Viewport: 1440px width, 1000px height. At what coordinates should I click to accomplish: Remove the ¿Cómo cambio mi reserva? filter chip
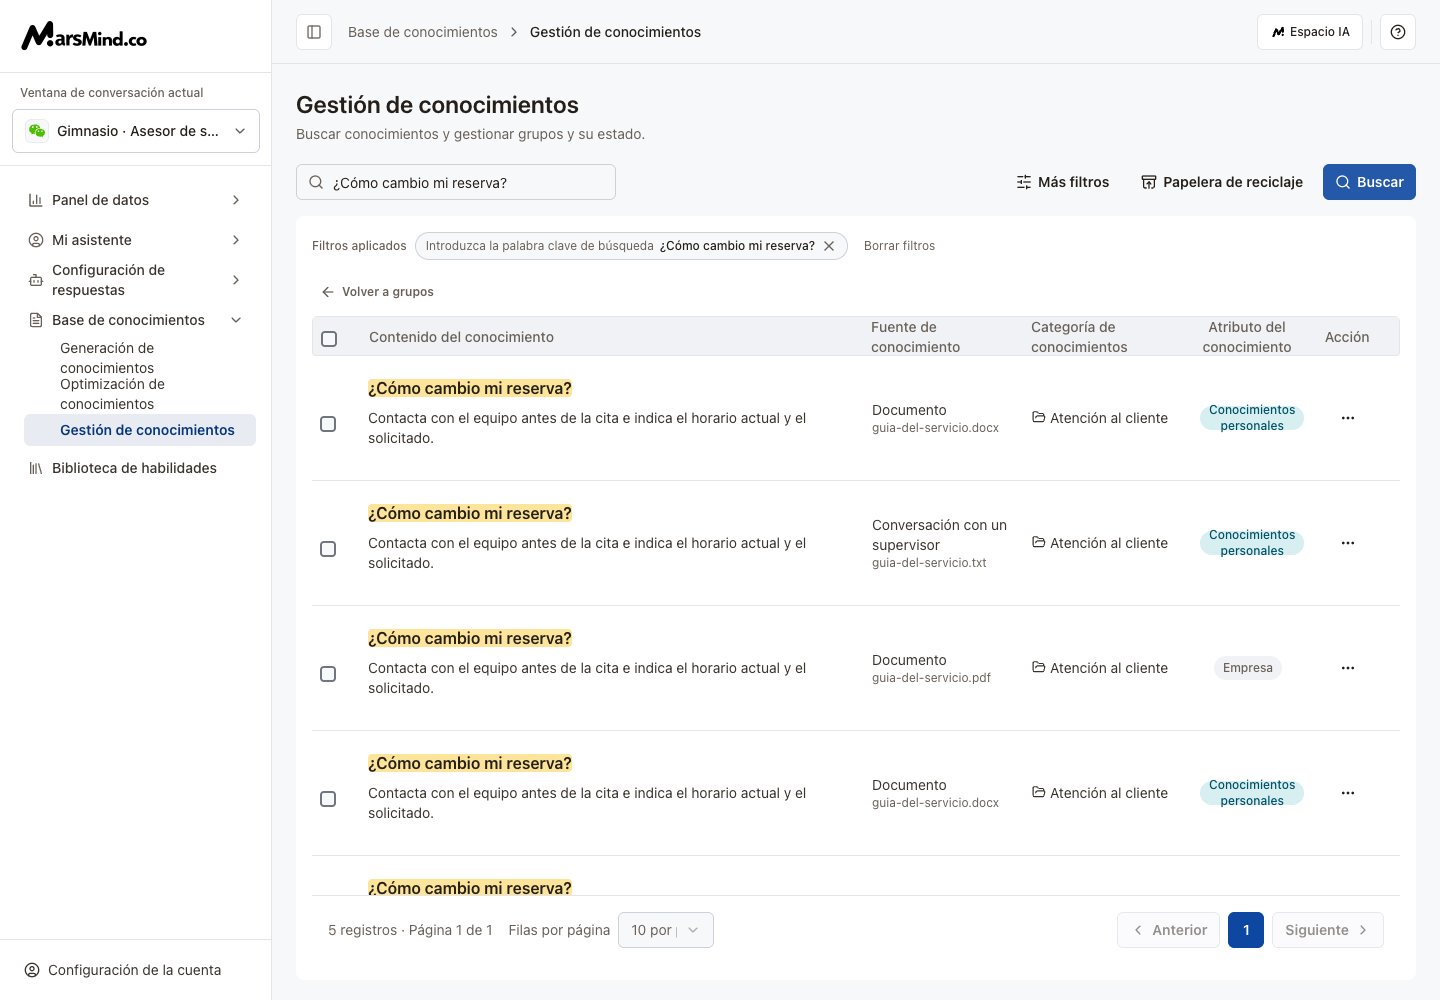829,246
